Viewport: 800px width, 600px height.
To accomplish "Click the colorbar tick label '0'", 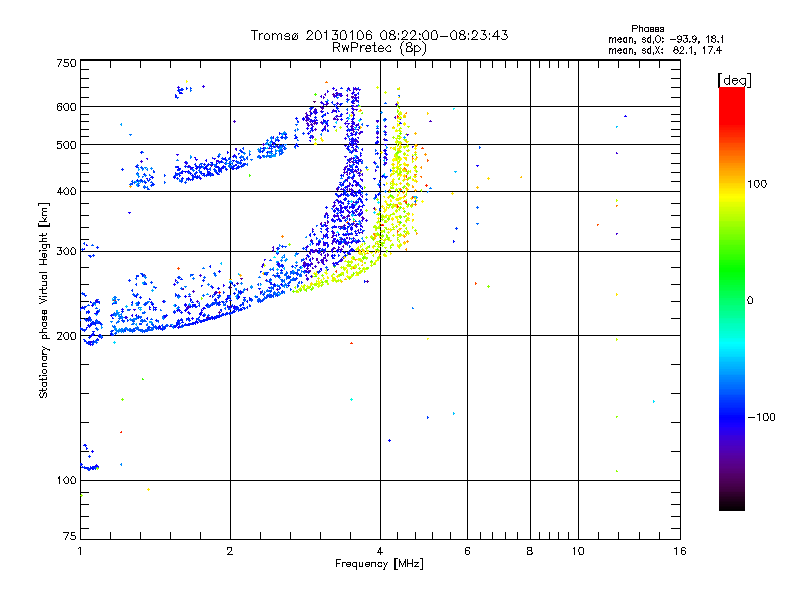I will tap(750, 301).
